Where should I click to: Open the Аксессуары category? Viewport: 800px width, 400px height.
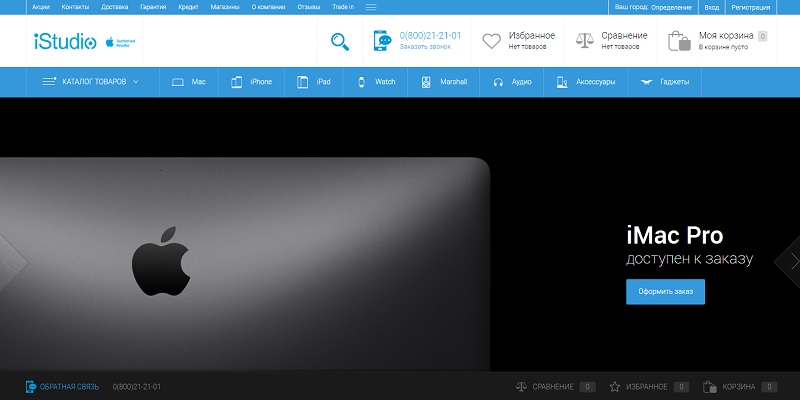[x=595, y=82]
